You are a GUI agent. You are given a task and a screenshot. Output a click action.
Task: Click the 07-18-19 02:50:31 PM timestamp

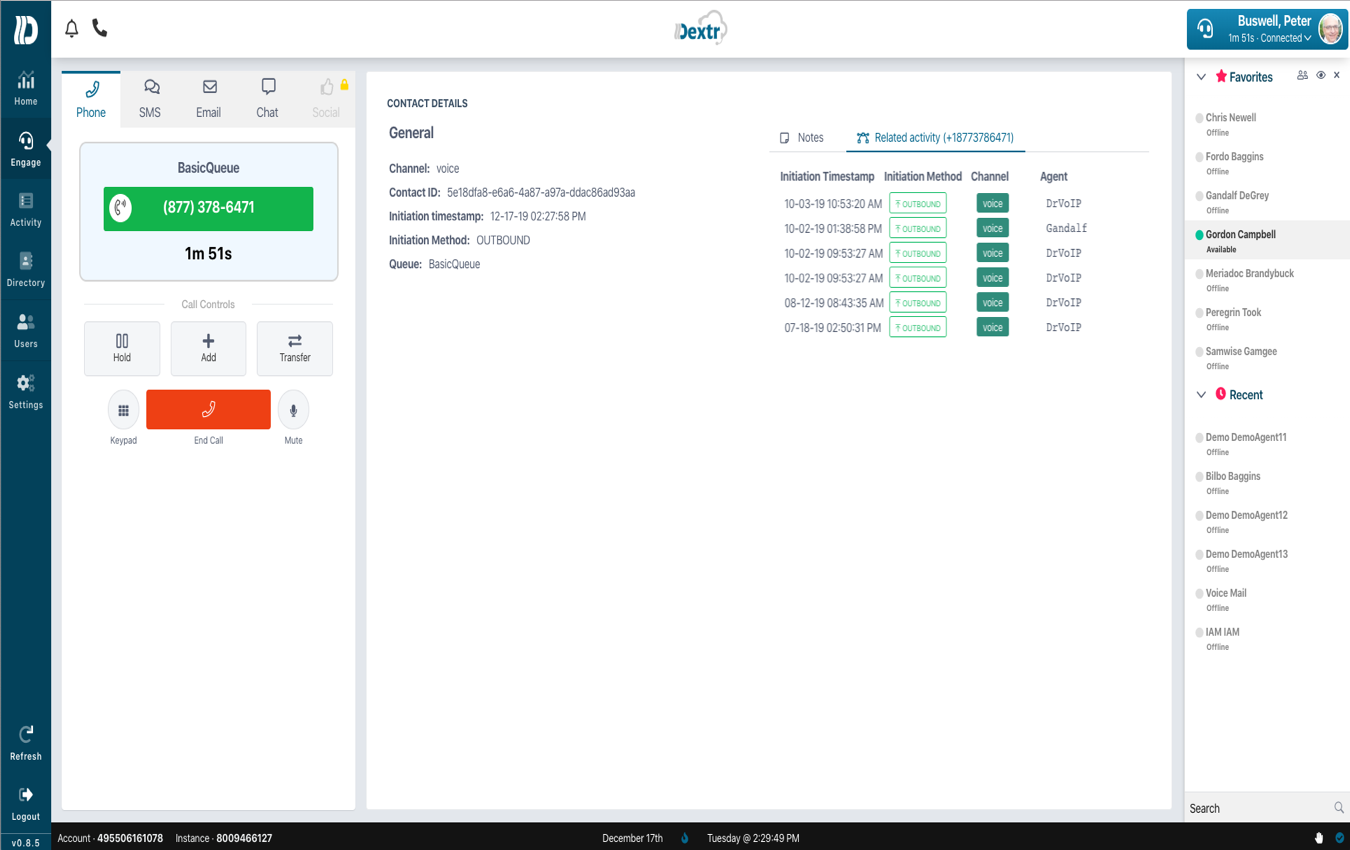[x=833, y=328]
